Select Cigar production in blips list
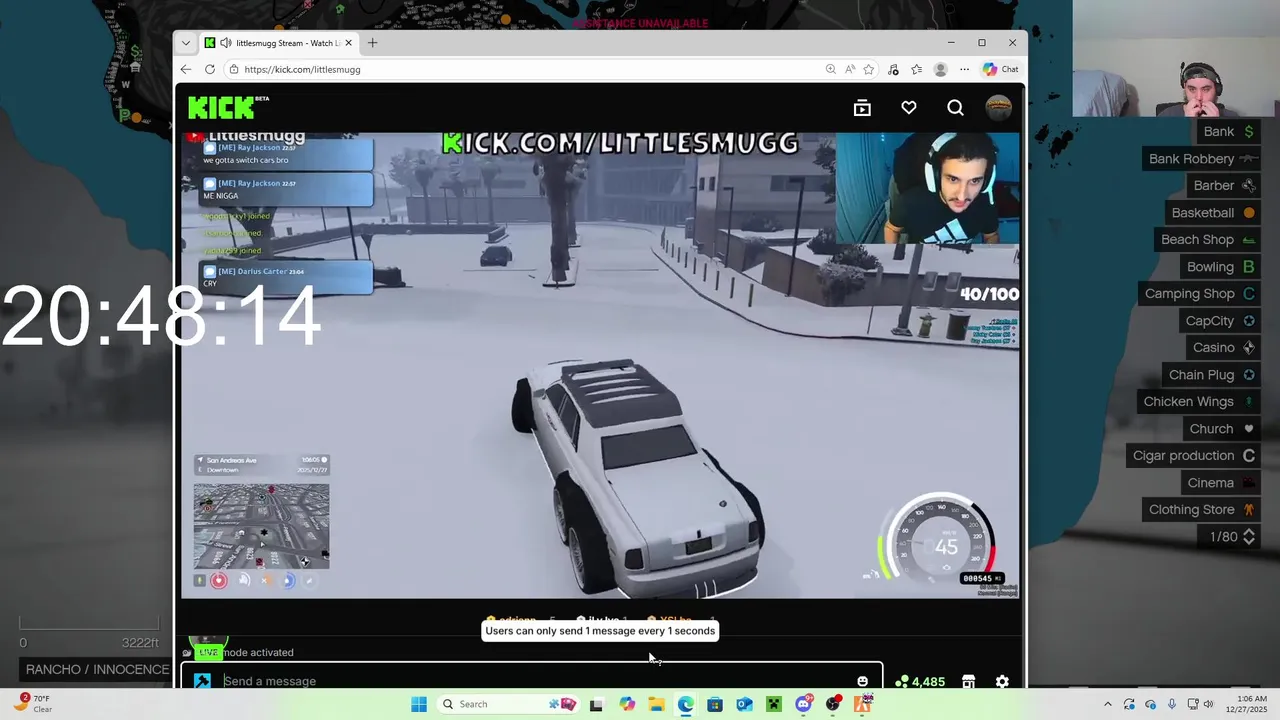1280x720 pixels. point(1194,455)
